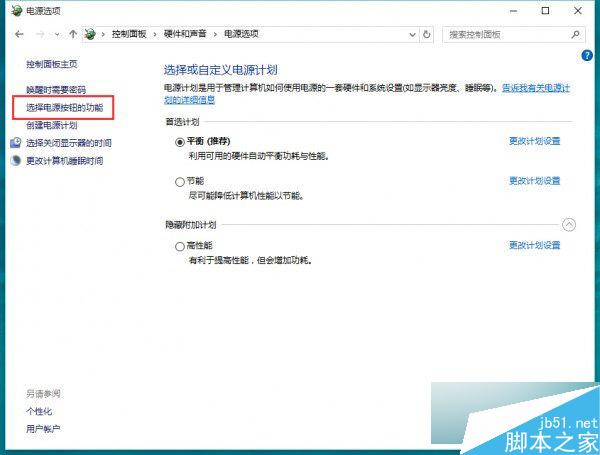
Task: Open the address bar history dropdown
Action: coord(412,35)
